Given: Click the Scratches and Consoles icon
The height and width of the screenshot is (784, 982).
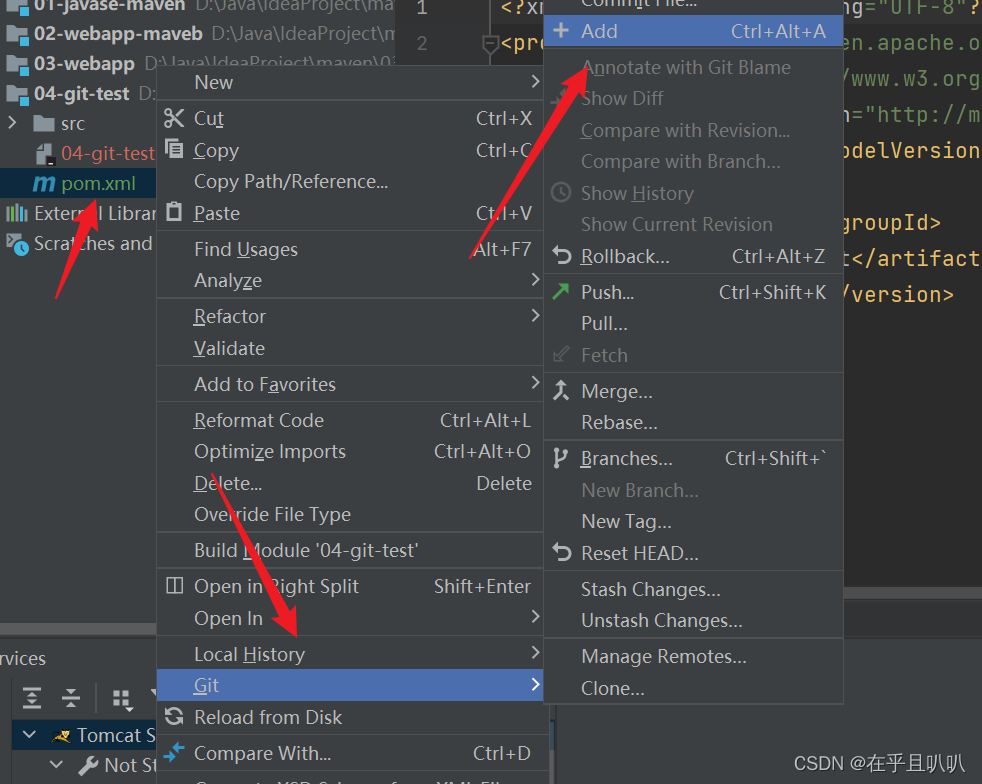Looking at the screenshot, I should (17, 244).
